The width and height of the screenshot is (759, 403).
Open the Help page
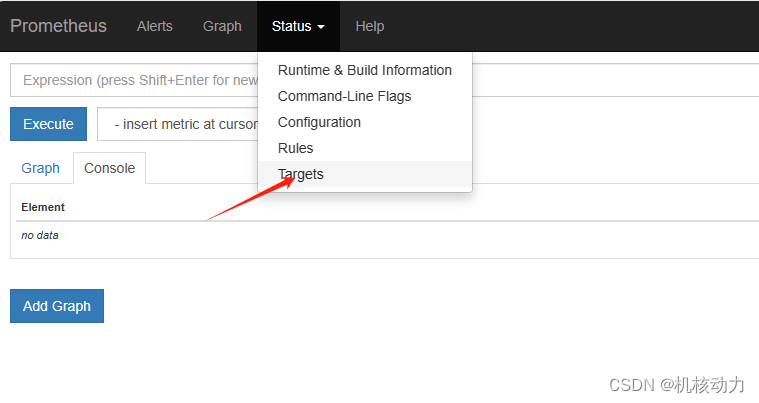coord(370,26)
